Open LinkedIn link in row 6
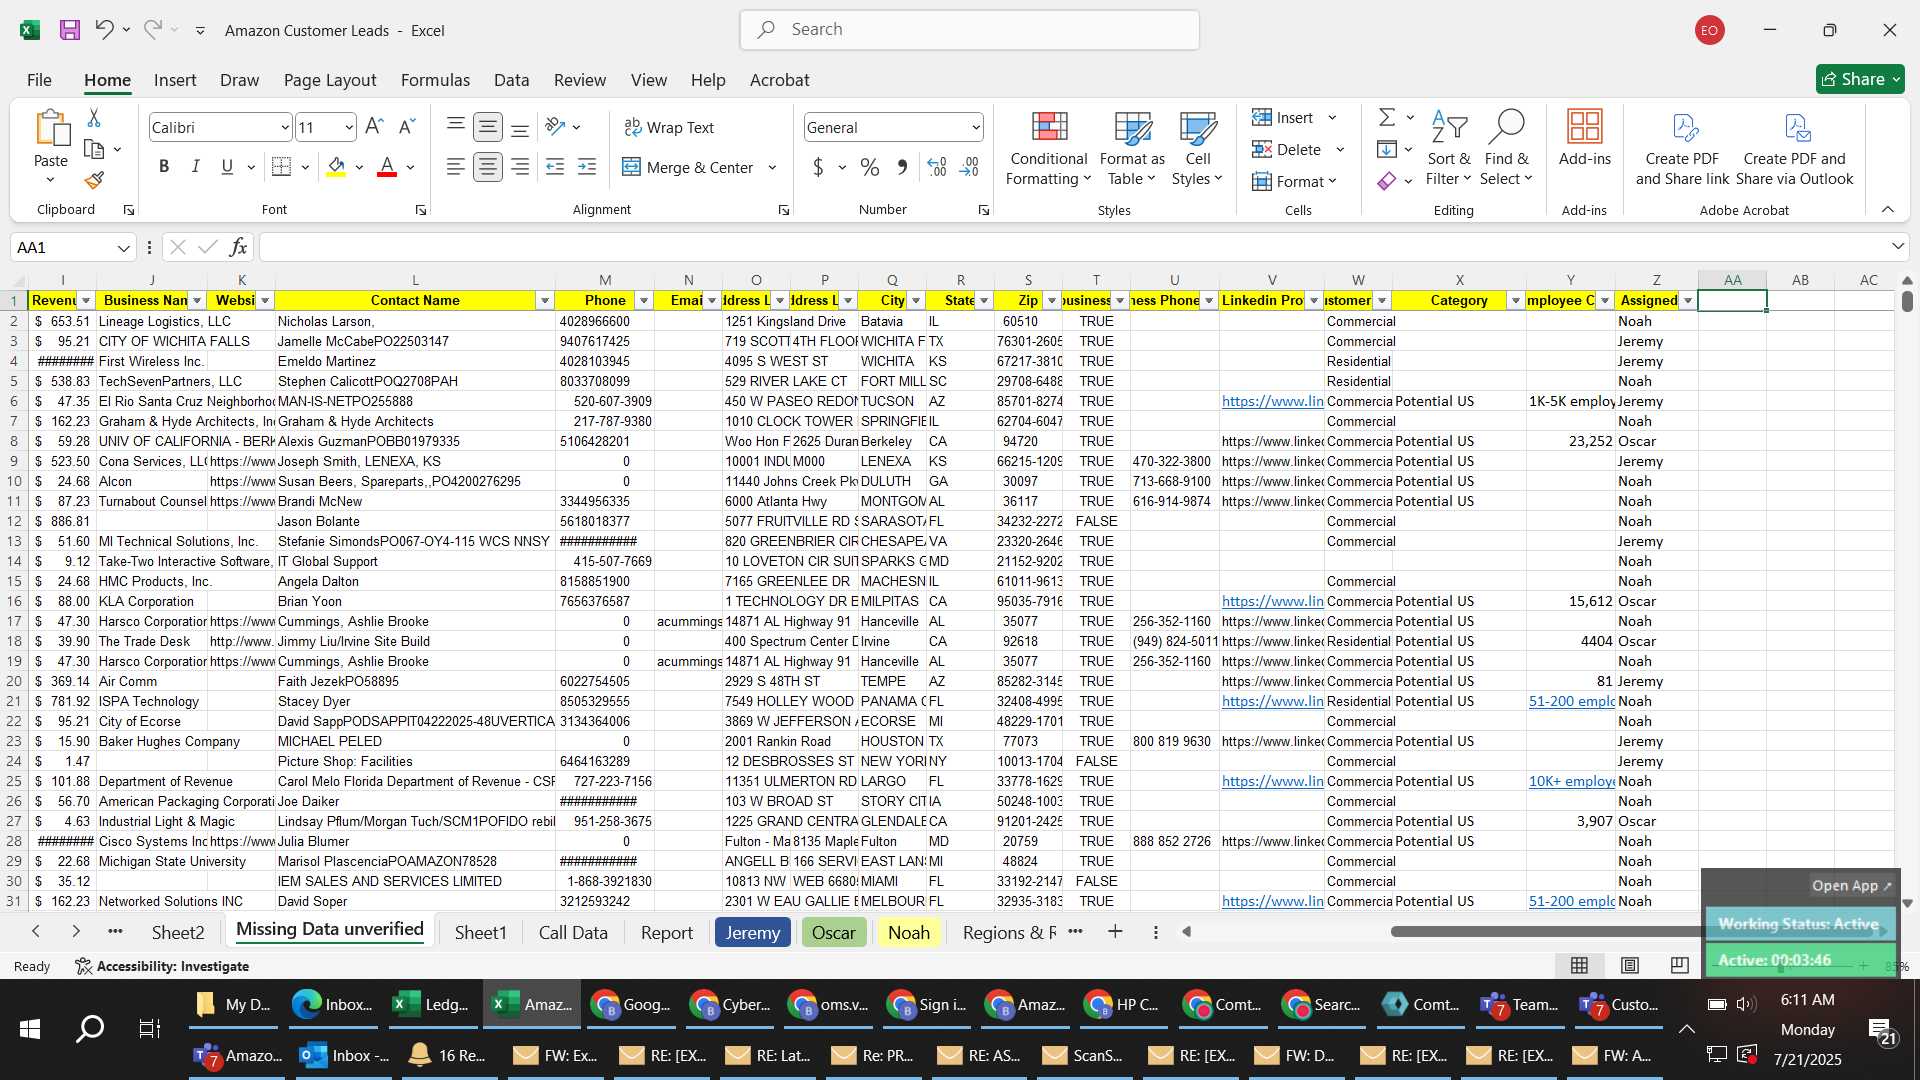Viewport: 1920px width, 1080px height. pos(1272,401)
